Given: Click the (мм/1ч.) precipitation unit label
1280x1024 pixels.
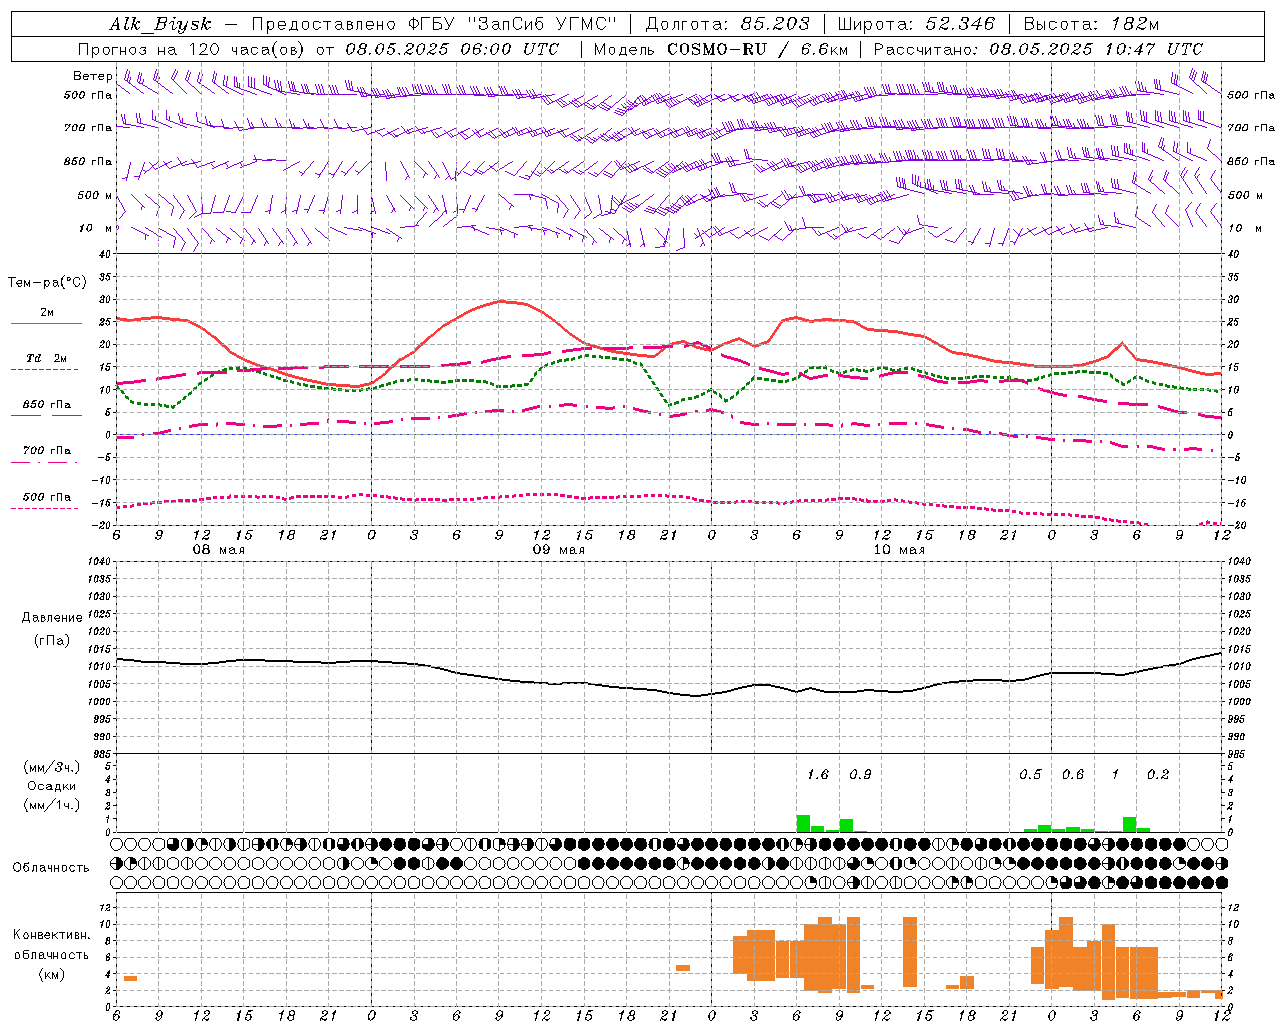Looking at the screenshot, I should [52, 805].
